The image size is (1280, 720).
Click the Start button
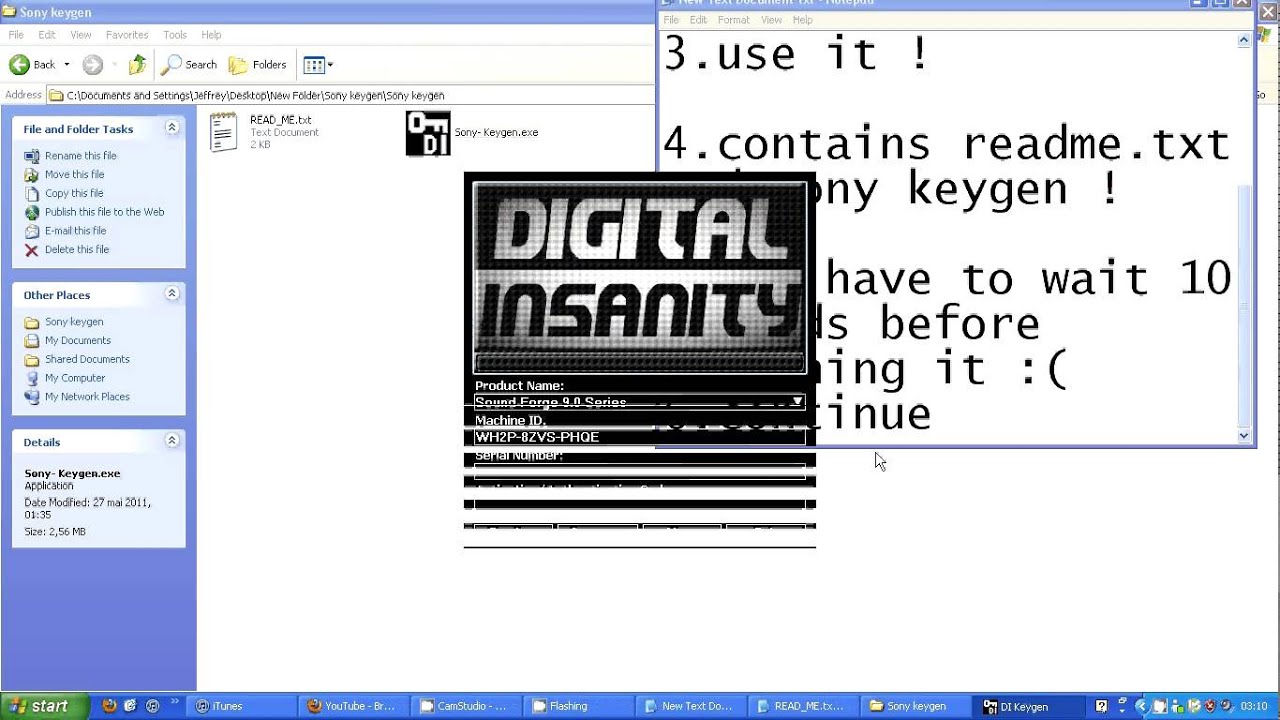(45, 706)
